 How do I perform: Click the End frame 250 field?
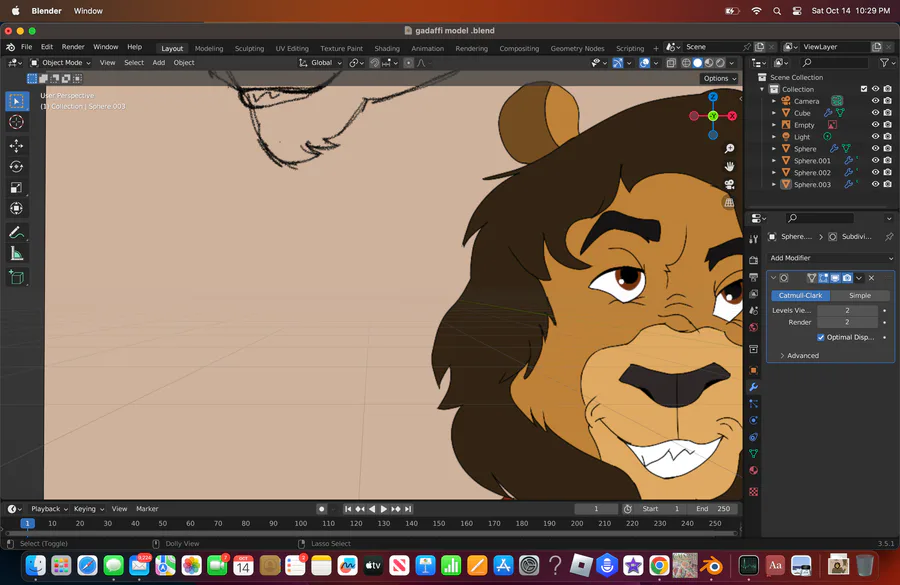tap(713, 509)
